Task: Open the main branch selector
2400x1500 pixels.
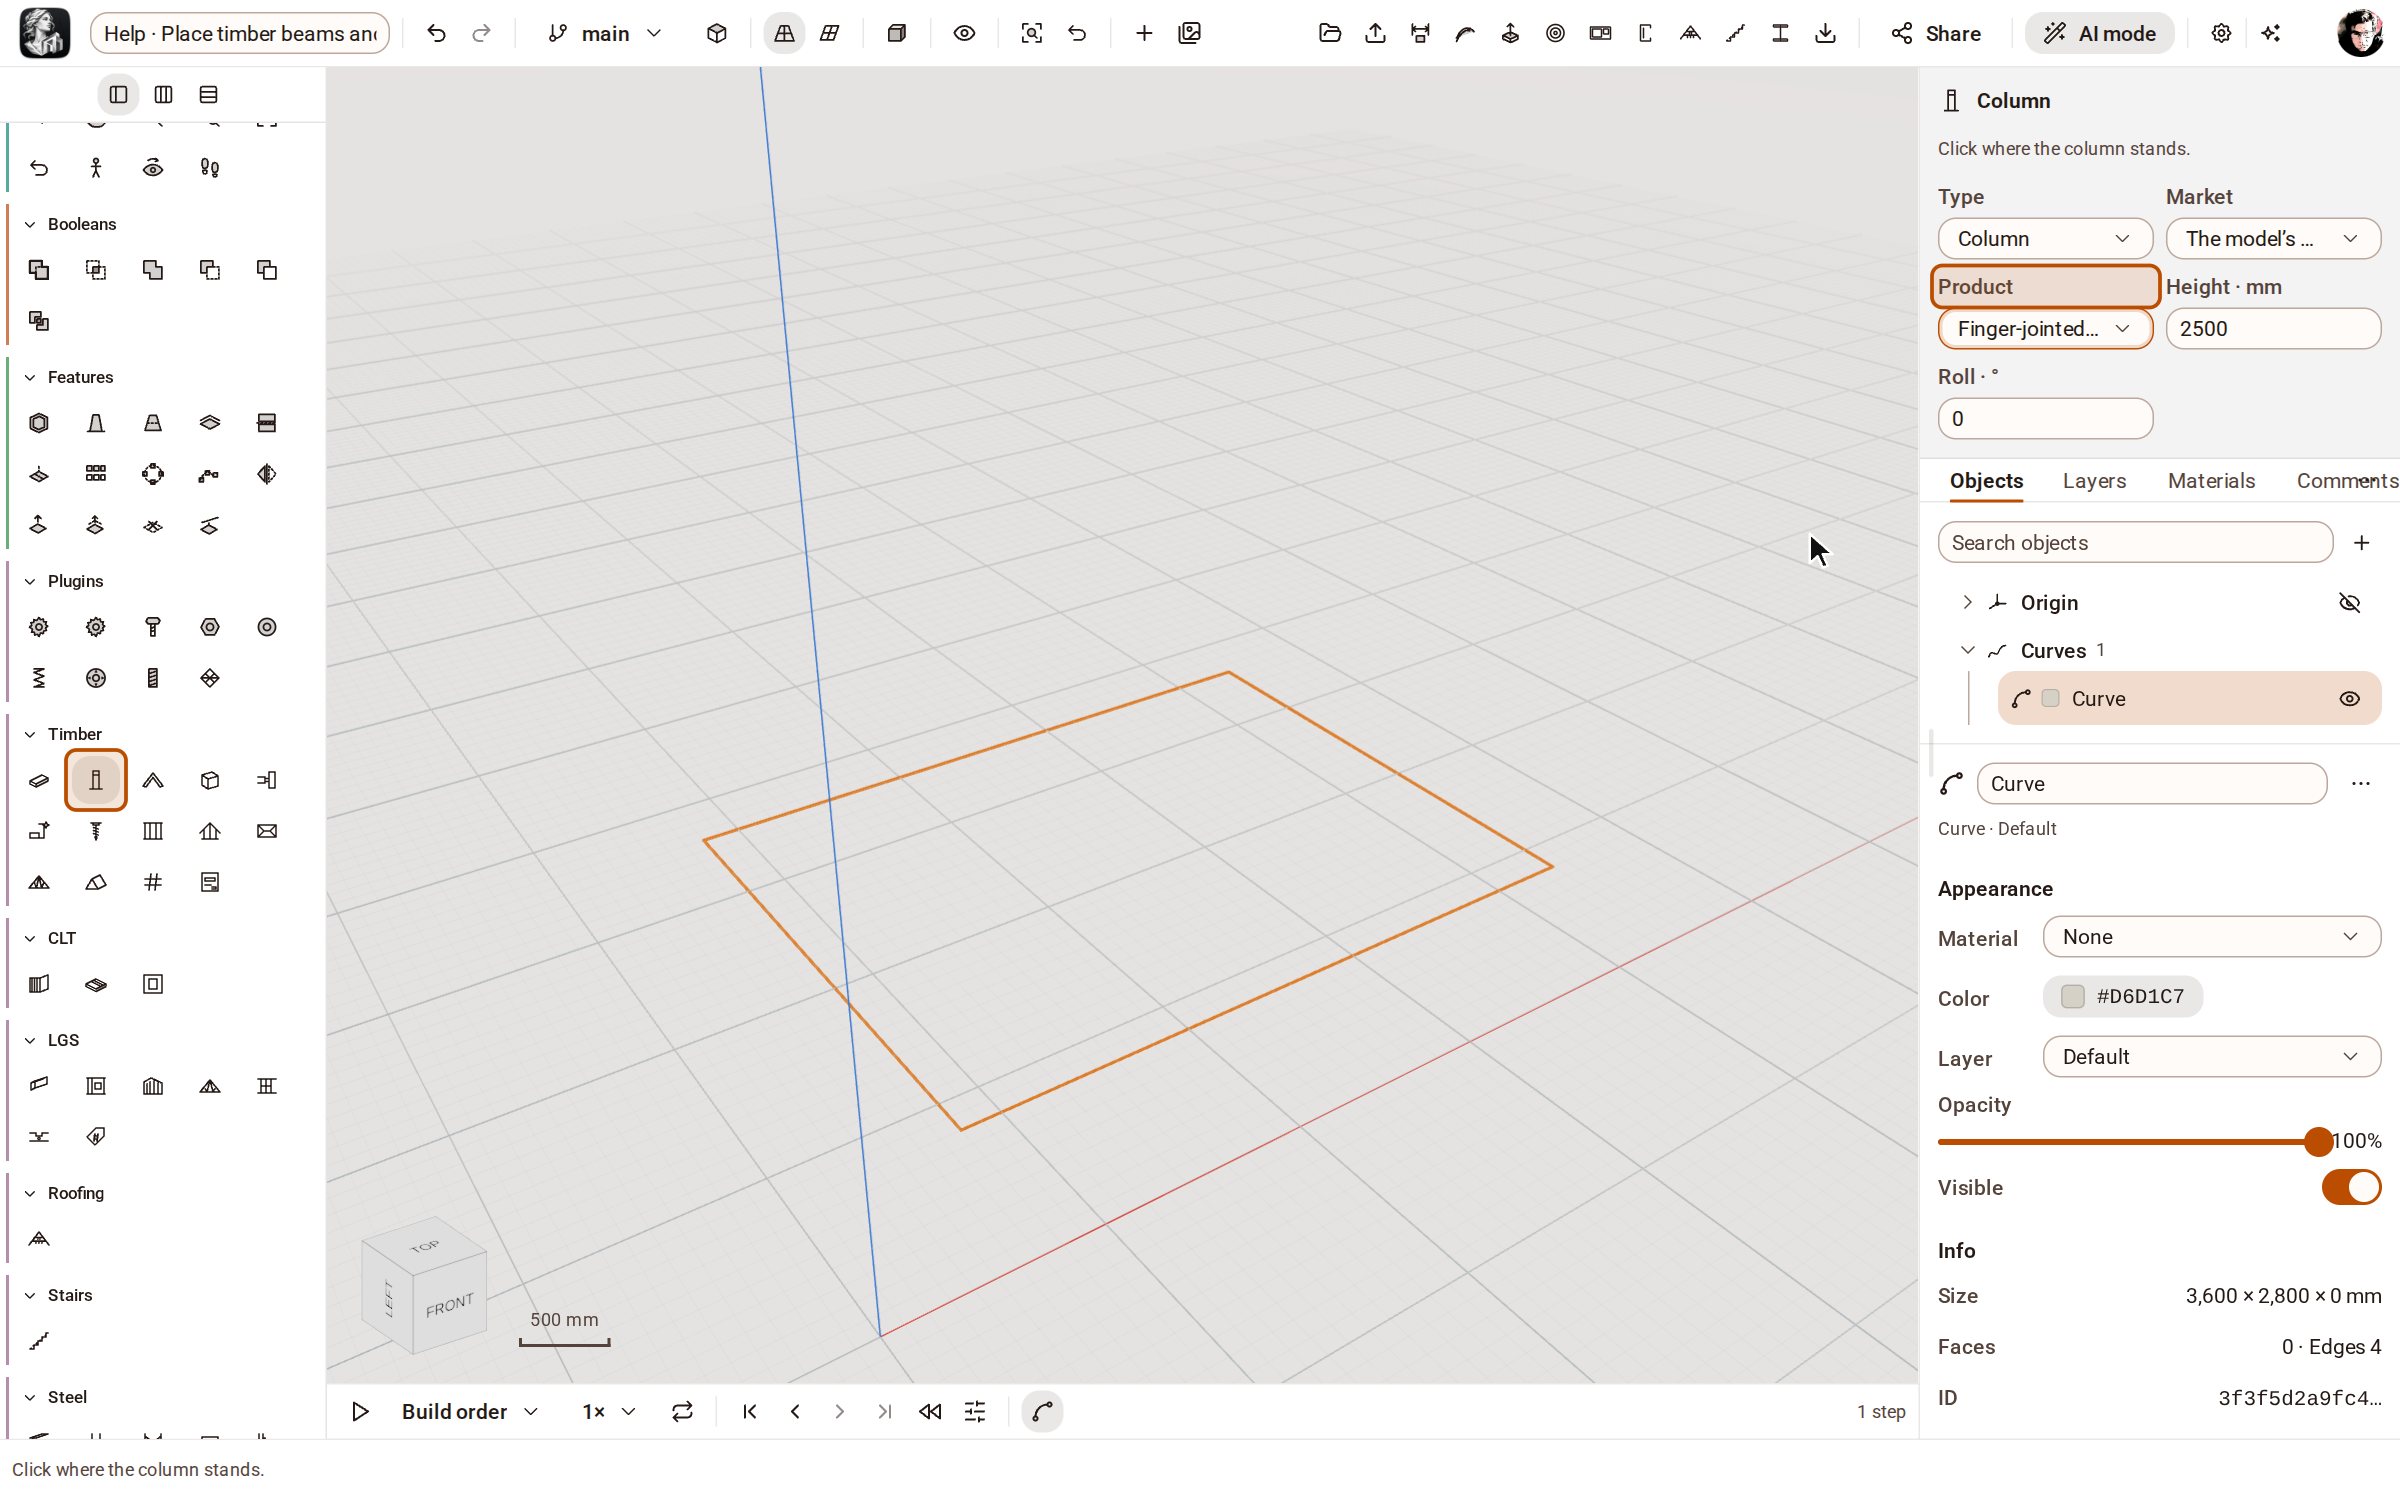Action: tap(605, 33)
